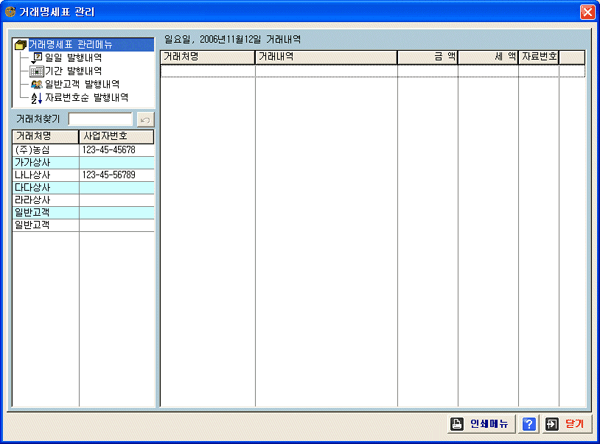
Task: Click the people icon for 일반고객 발행내역
Action: point(37,84)
